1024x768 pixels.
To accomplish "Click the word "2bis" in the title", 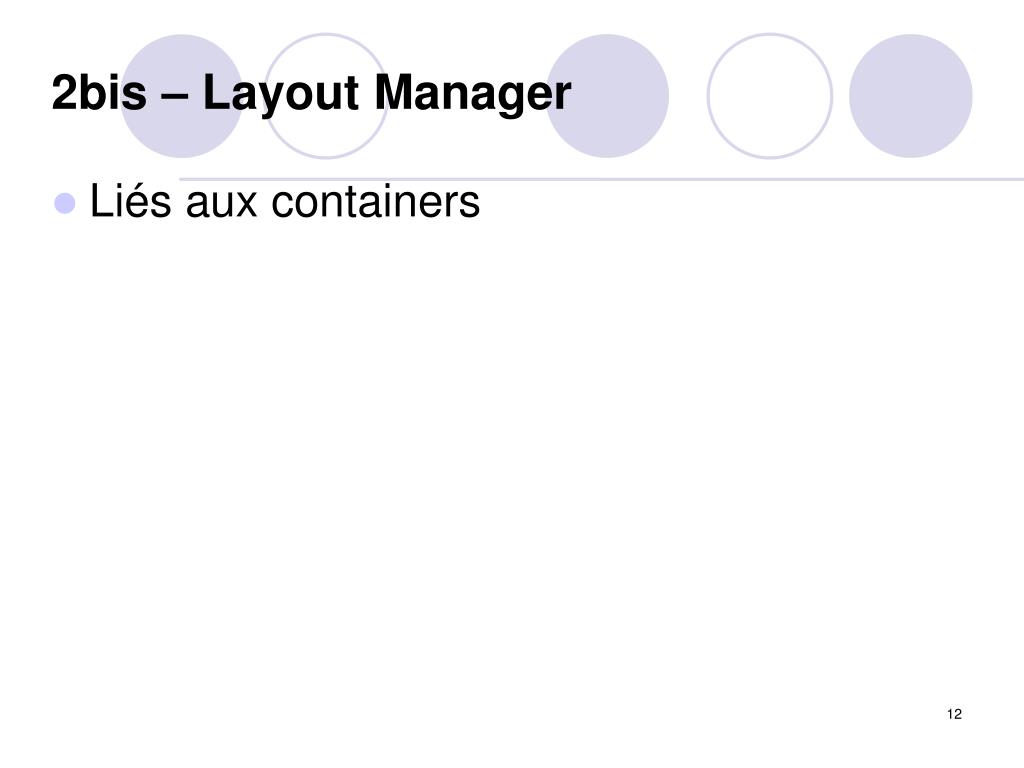I will pyautogui.click(x=99, y=92).
